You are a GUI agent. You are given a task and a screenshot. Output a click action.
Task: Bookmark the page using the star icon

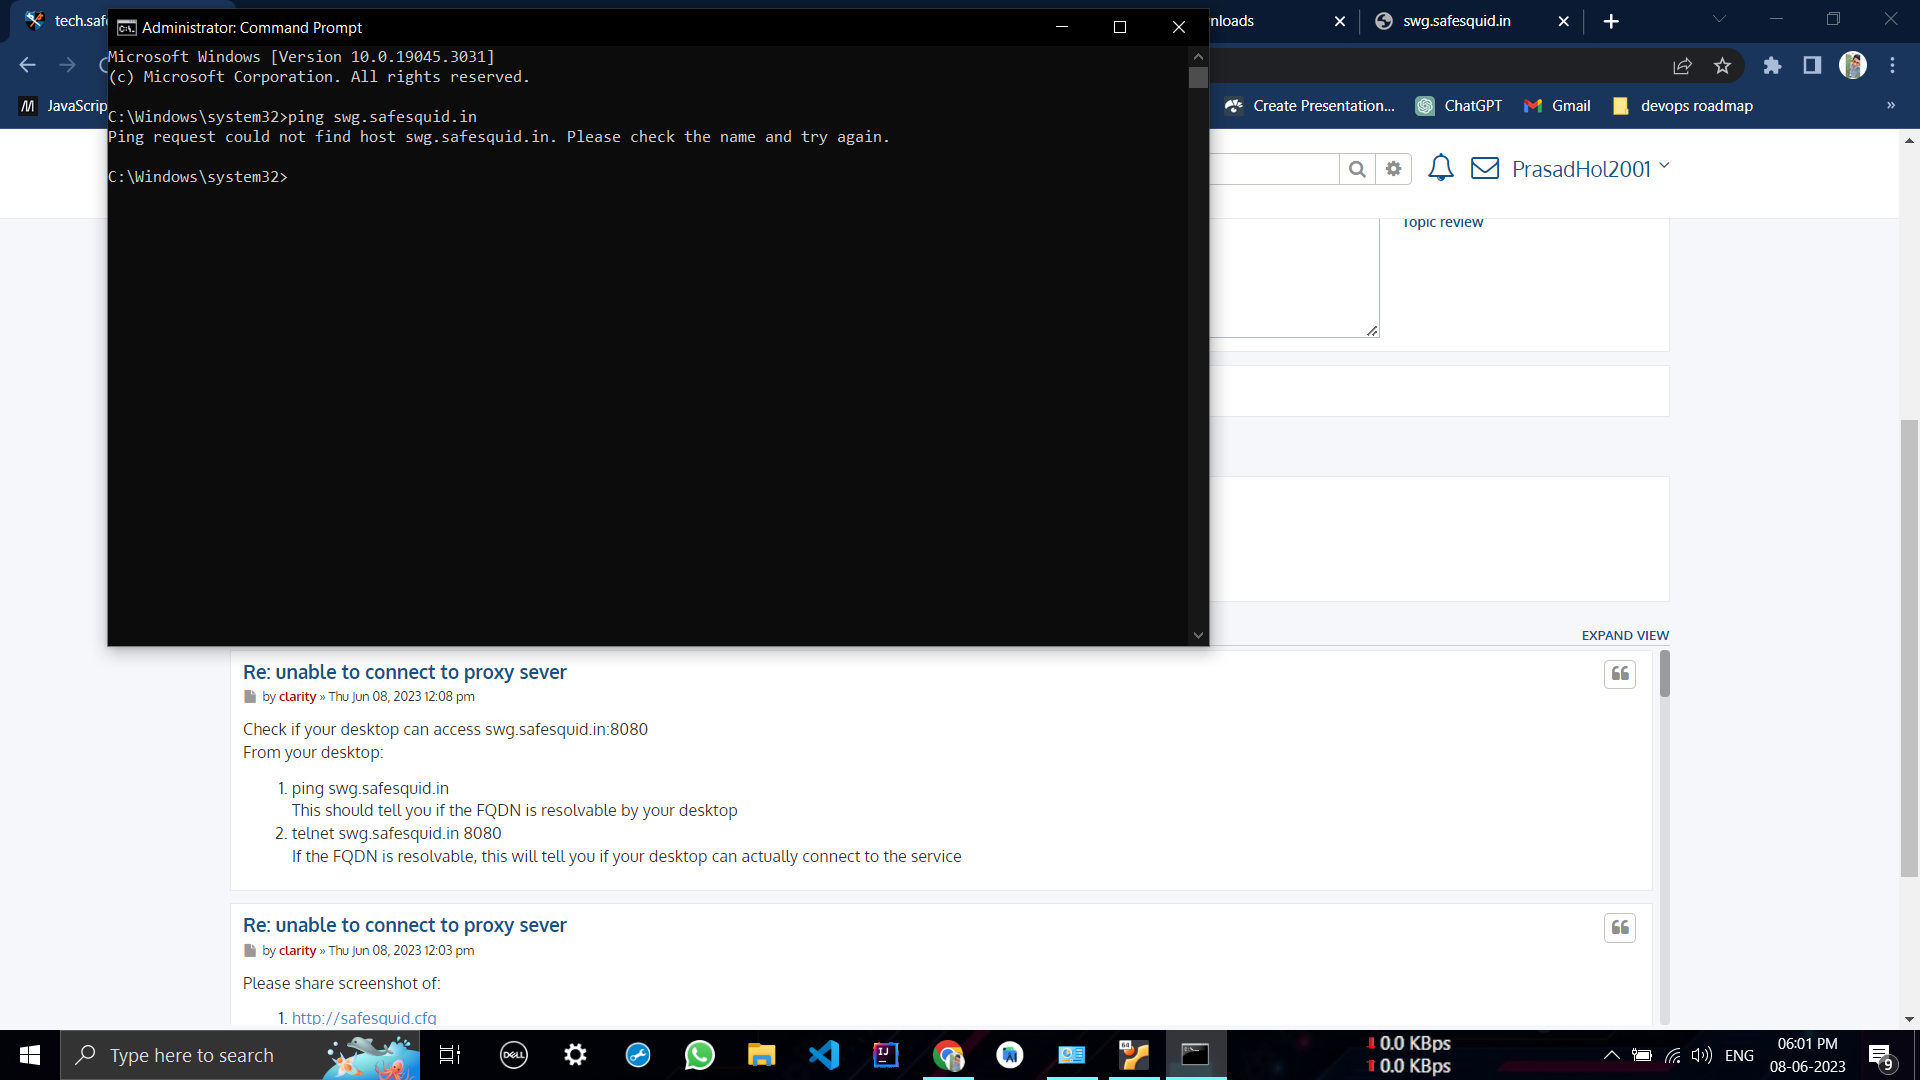click(1722, 65)
